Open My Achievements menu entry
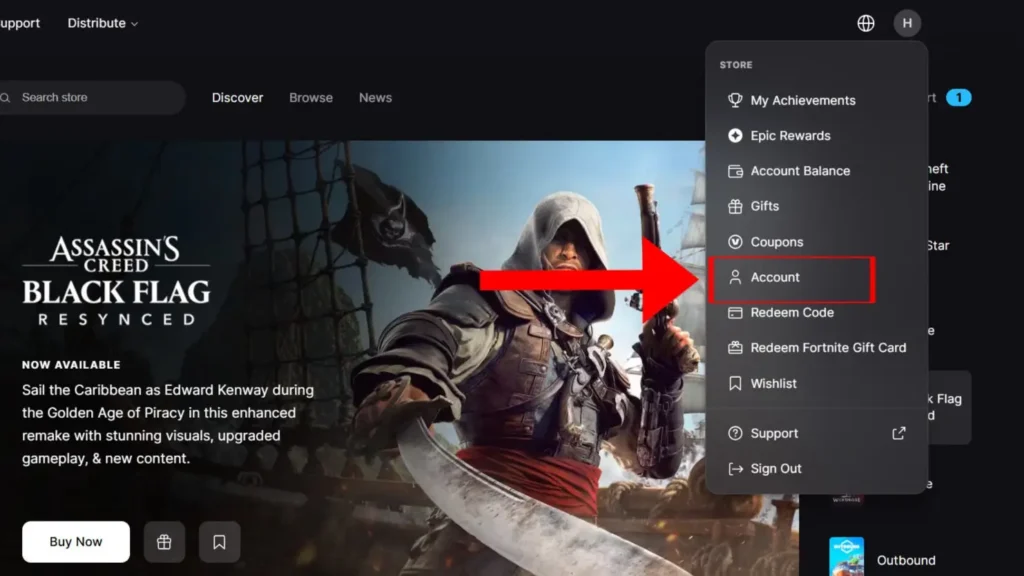The width and height of the screenshot is (1024, 576). tap(816, 100)
